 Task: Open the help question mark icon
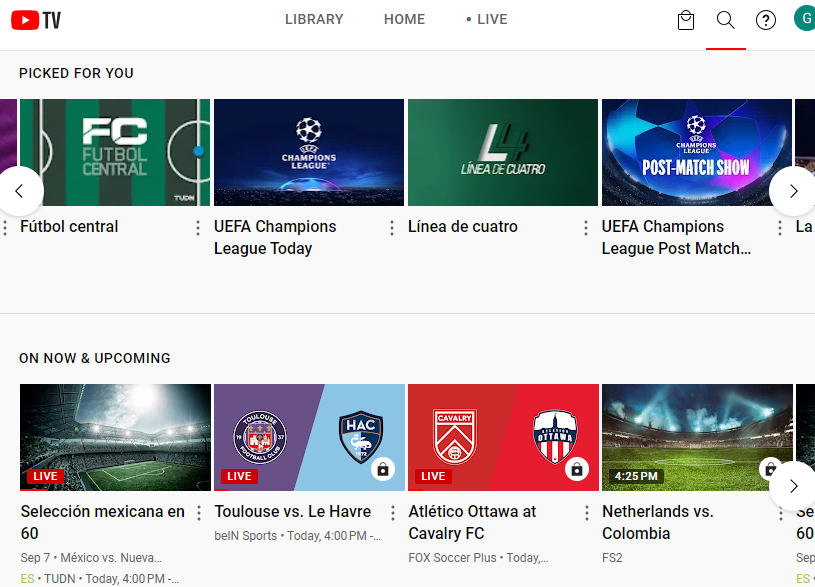point(766,20)
